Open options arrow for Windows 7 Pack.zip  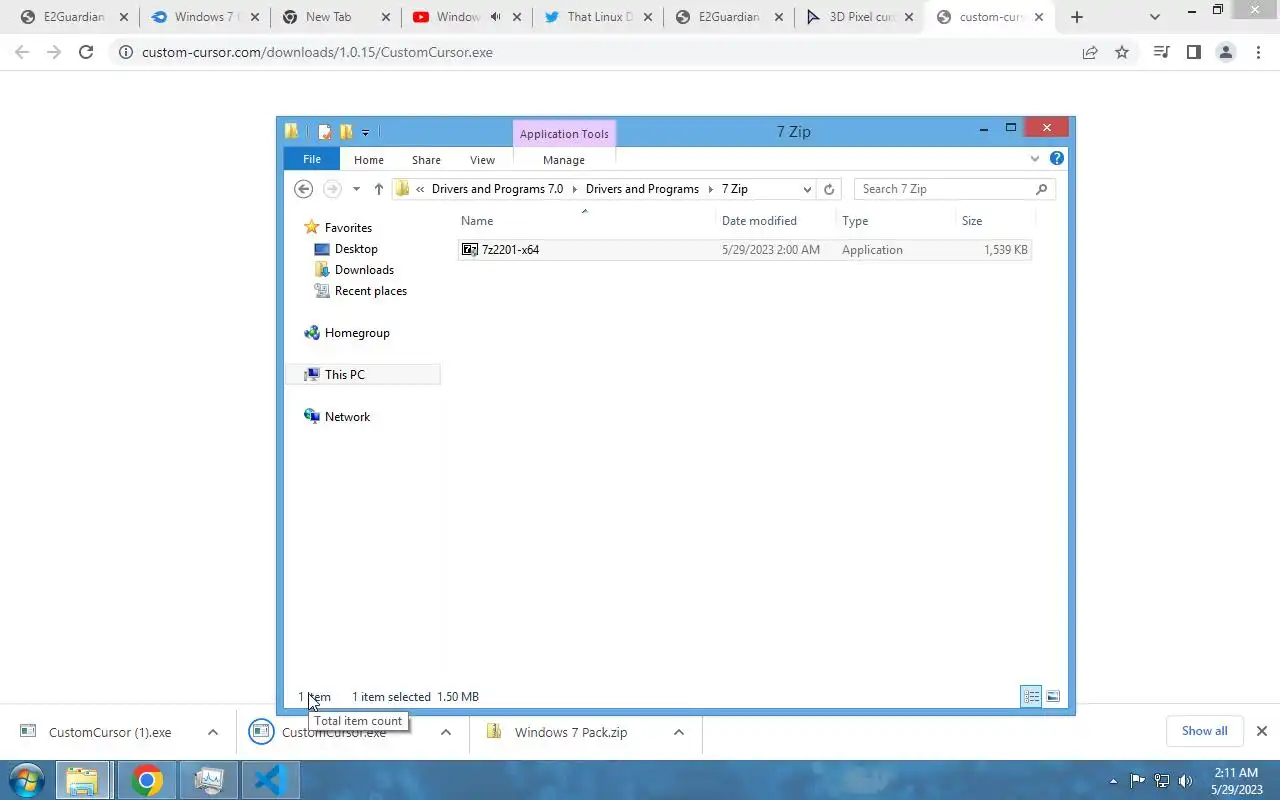click(x=678, y=732)
